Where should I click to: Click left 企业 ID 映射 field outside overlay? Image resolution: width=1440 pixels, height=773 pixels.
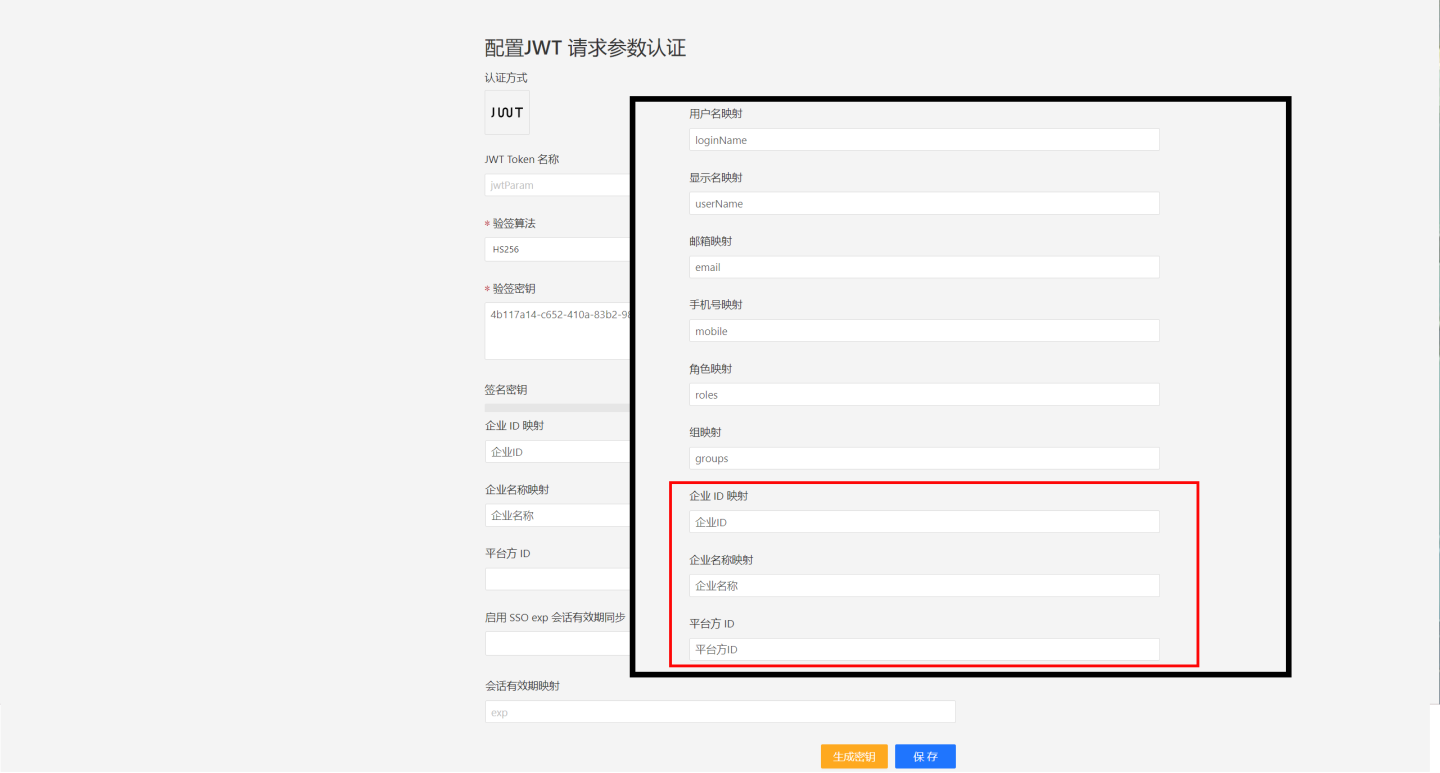click(x=557, y=452)
